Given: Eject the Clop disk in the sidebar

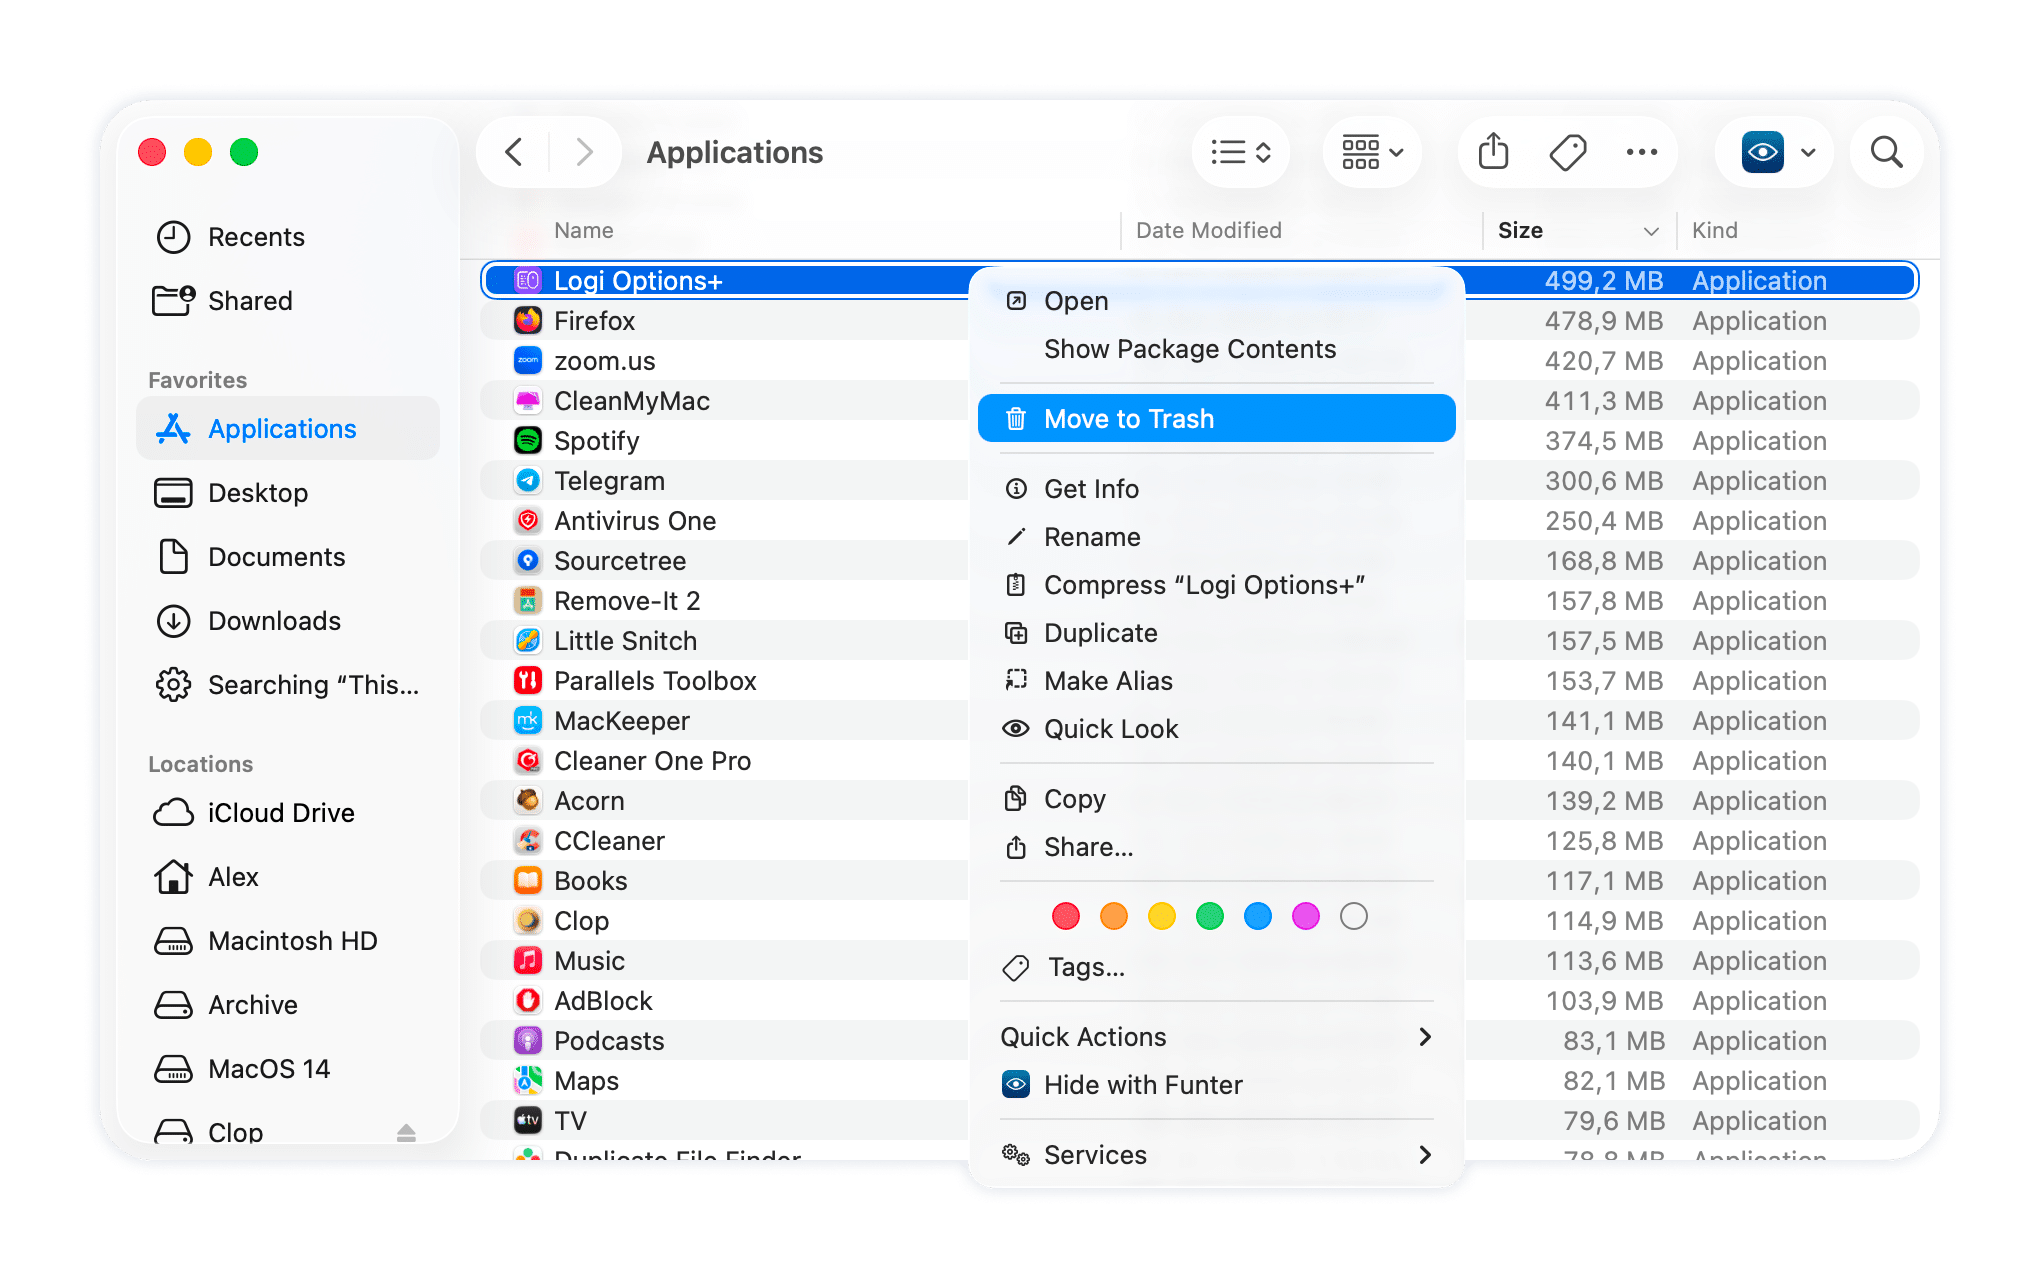Looking at the screenshot, I should click(x=405, y=1131).
